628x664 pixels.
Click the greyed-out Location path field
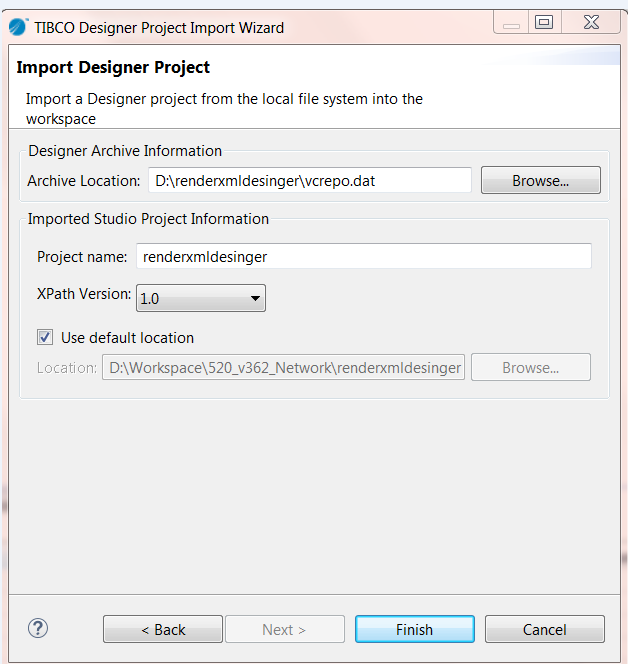pyautogui.click(x=283, y=368)
